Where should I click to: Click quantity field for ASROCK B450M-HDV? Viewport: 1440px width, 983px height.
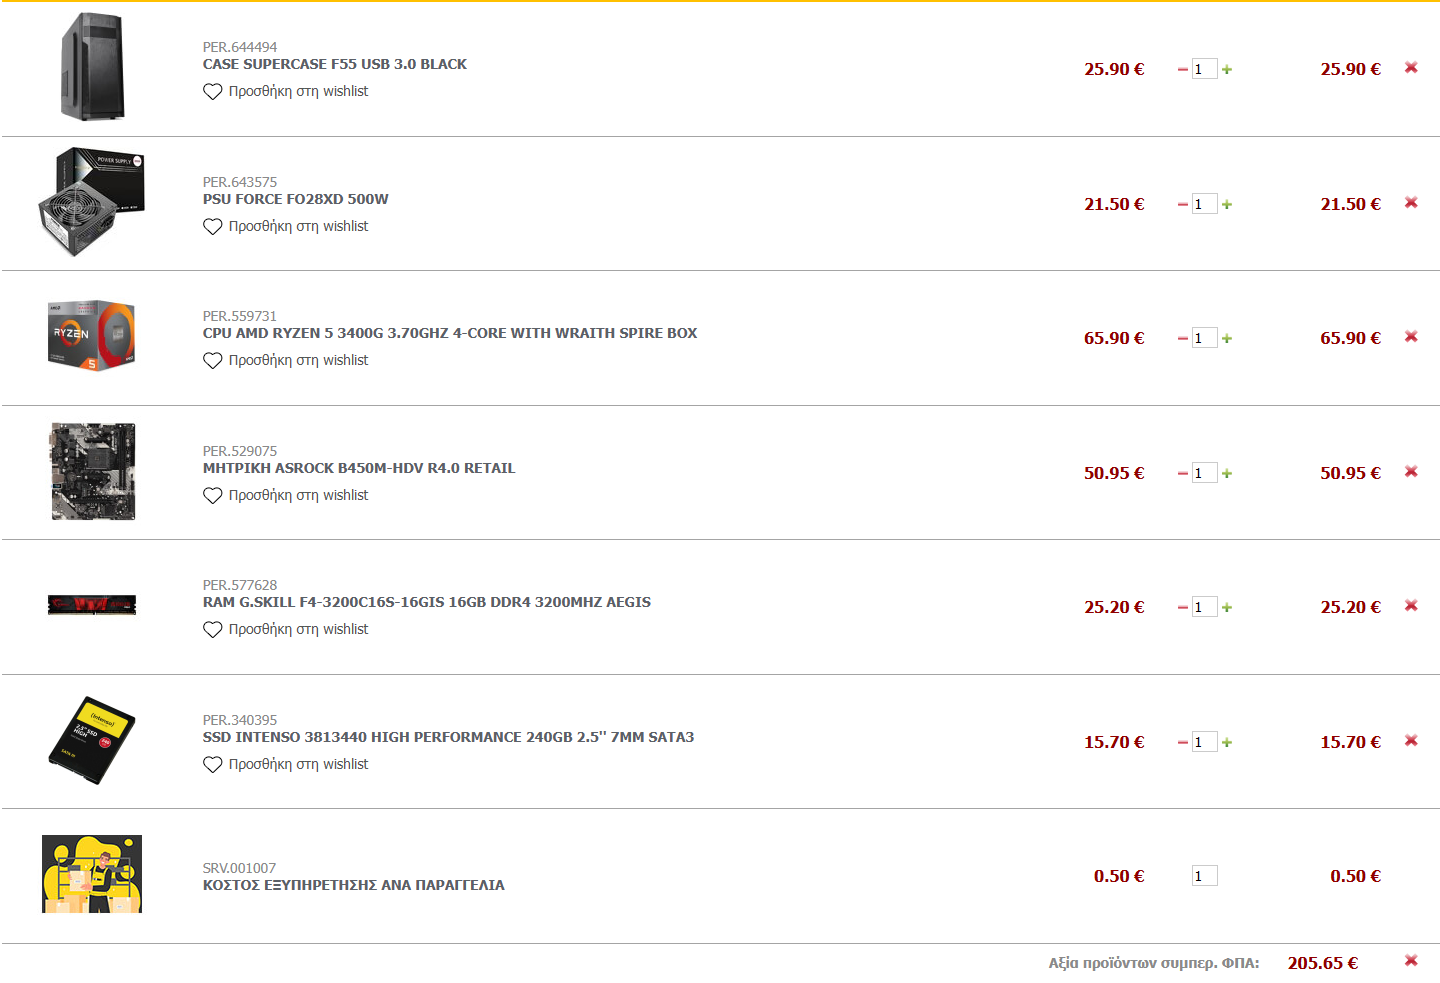[1204, 473]
